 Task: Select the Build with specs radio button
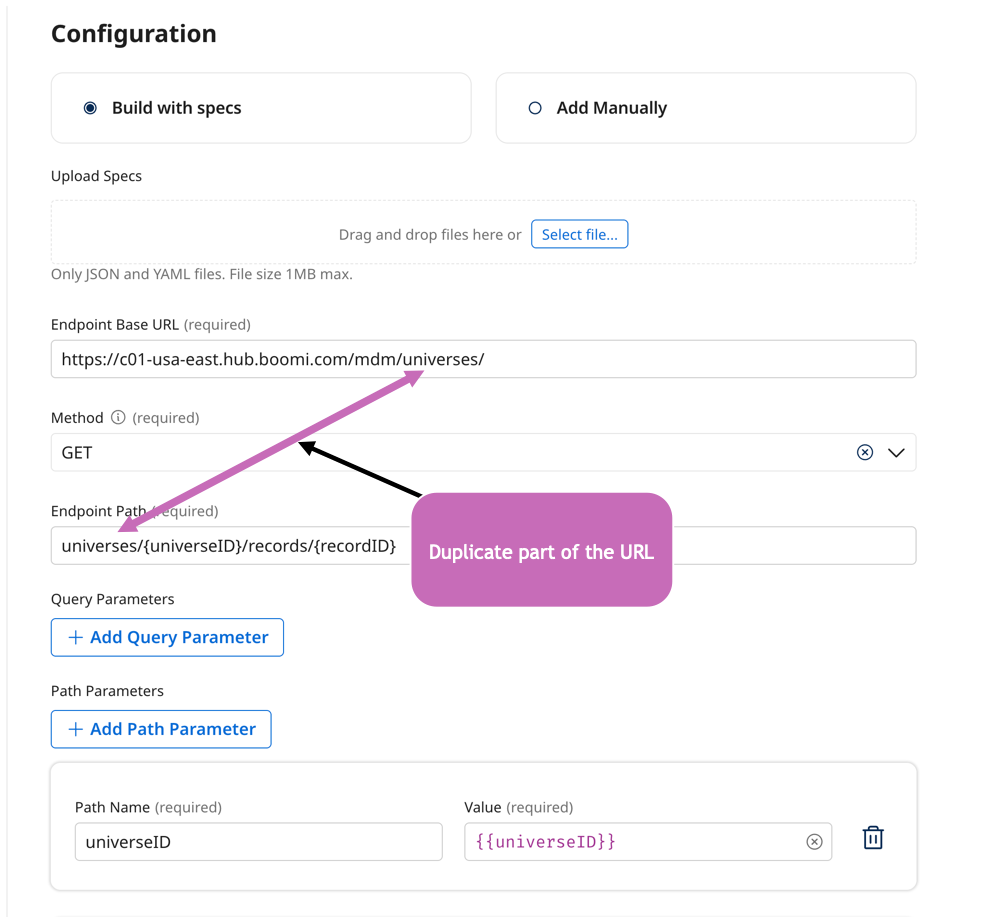click(x=90, y=108)
